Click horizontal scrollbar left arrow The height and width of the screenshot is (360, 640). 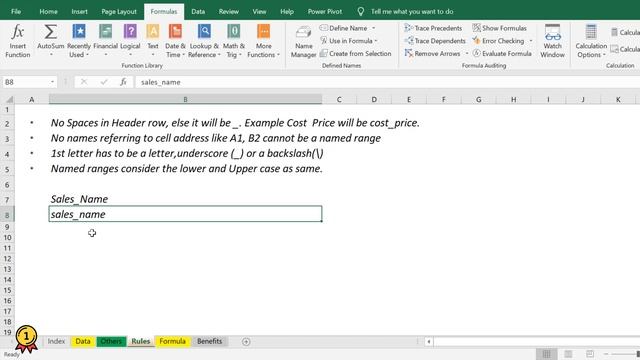429,342
